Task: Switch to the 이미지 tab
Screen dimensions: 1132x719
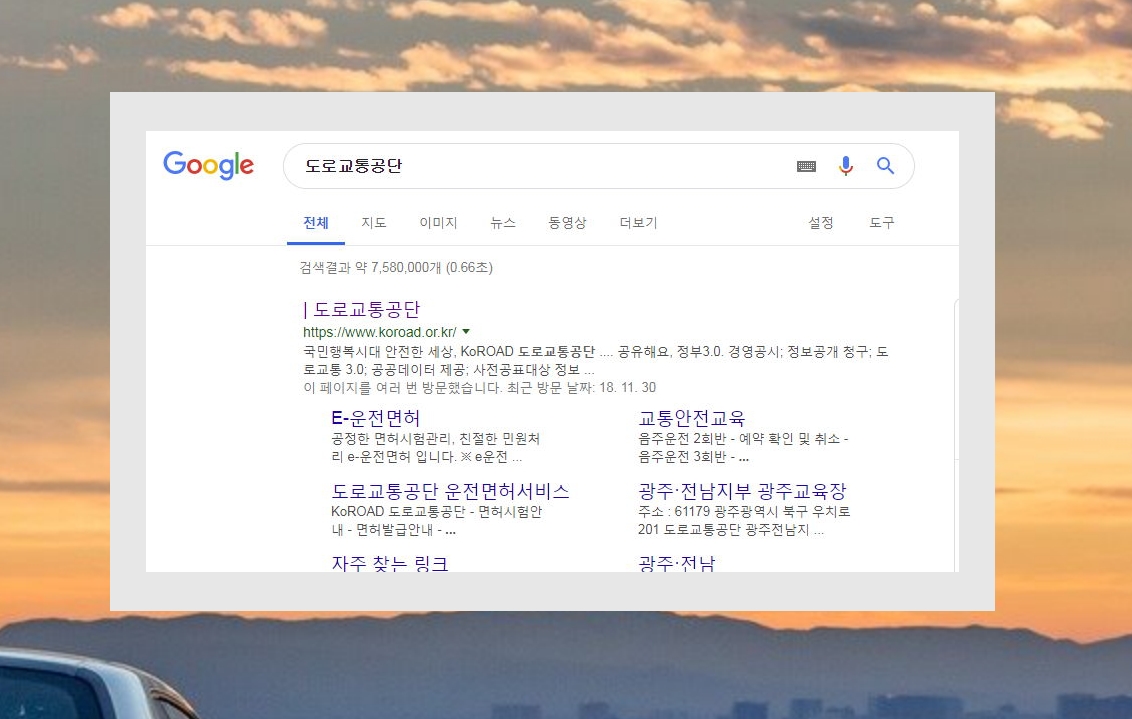Action: 438,223
